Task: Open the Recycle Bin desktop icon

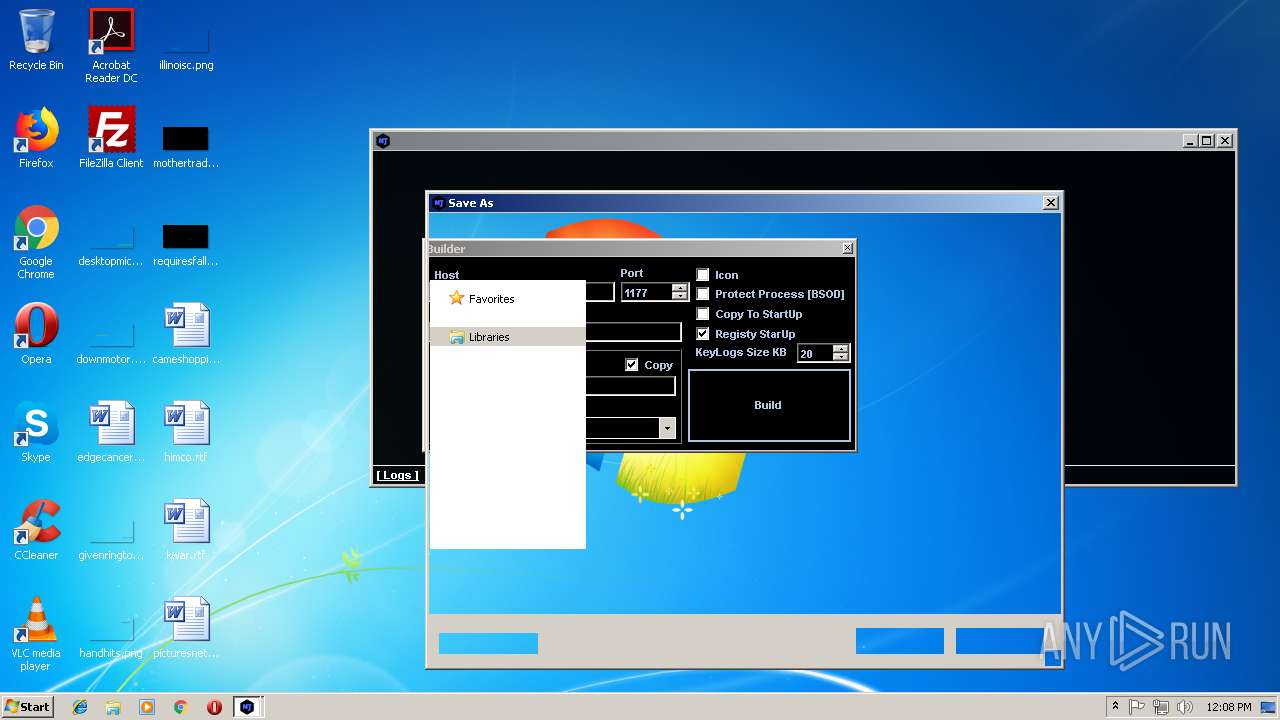Action: tap(36, 40)
